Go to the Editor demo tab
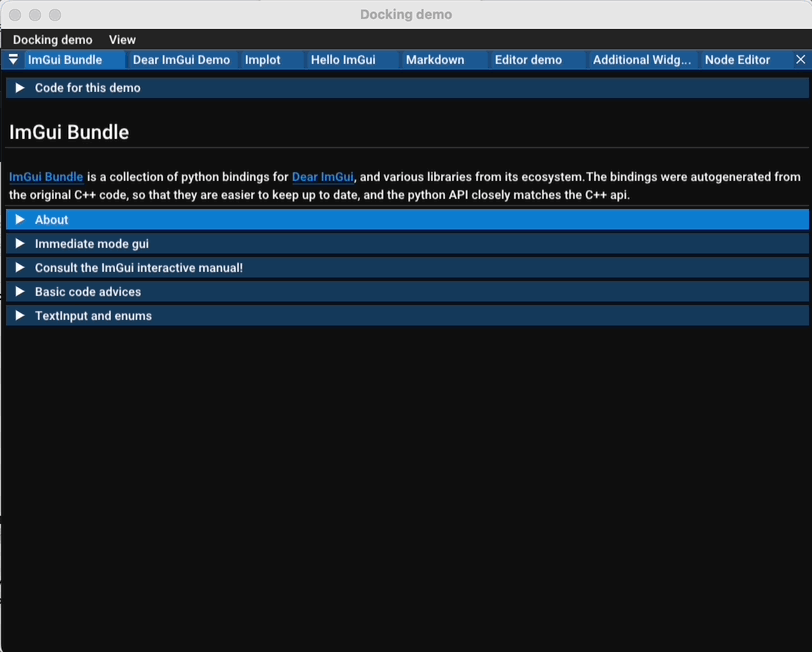 click(x=537, y=60)
